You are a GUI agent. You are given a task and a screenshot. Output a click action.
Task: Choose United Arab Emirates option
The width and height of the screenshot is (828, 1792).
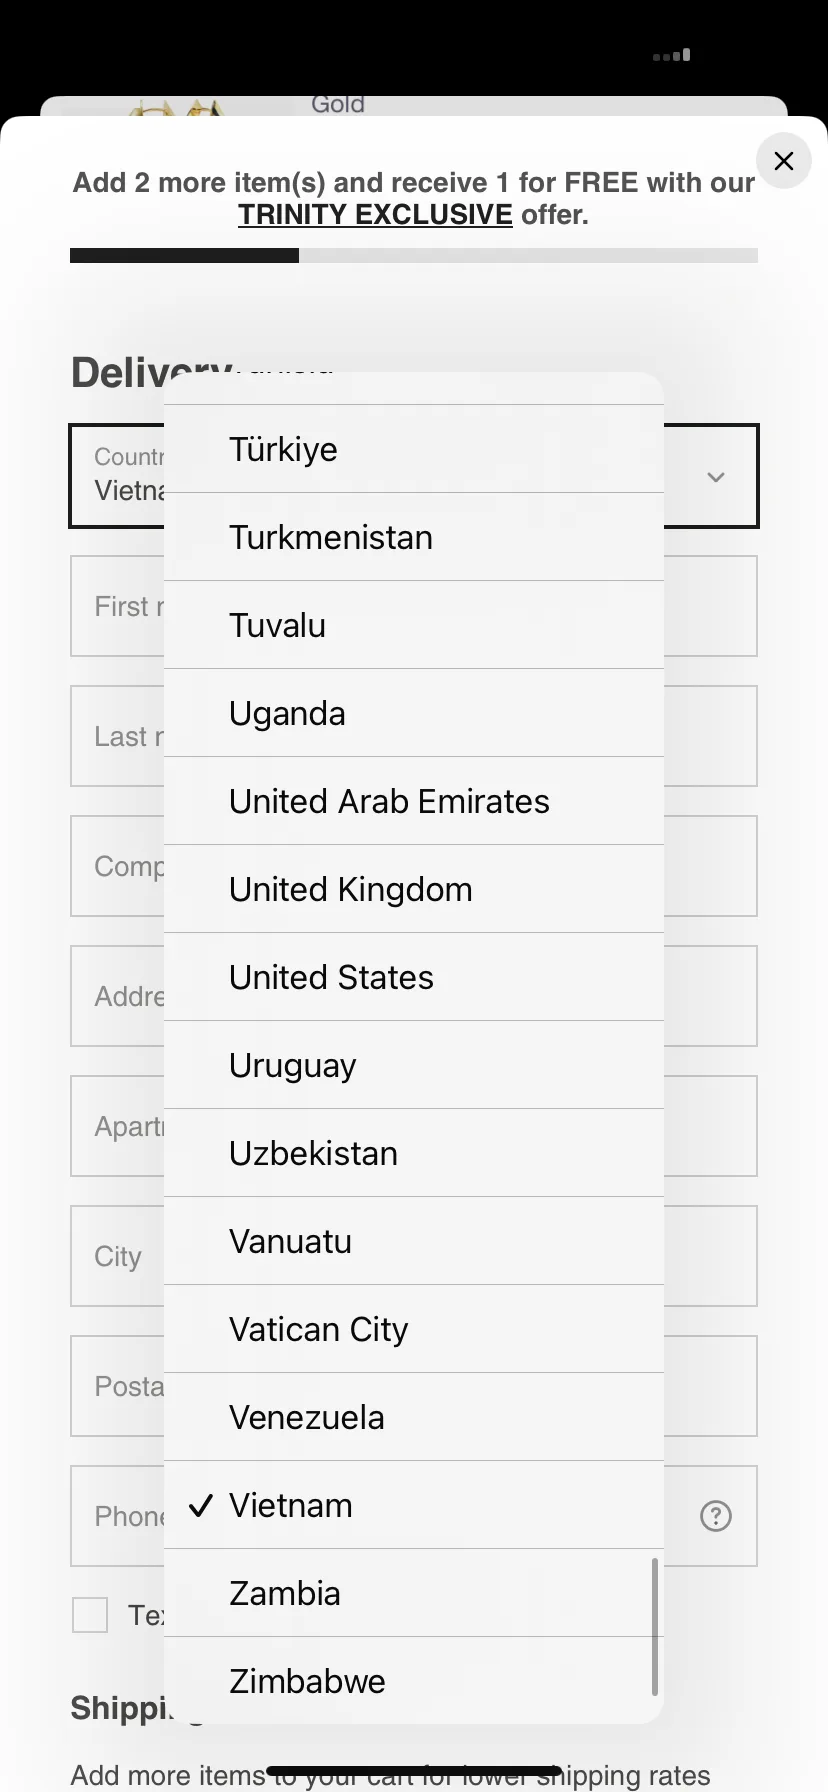pyautogui.click(x=413, y=802)
